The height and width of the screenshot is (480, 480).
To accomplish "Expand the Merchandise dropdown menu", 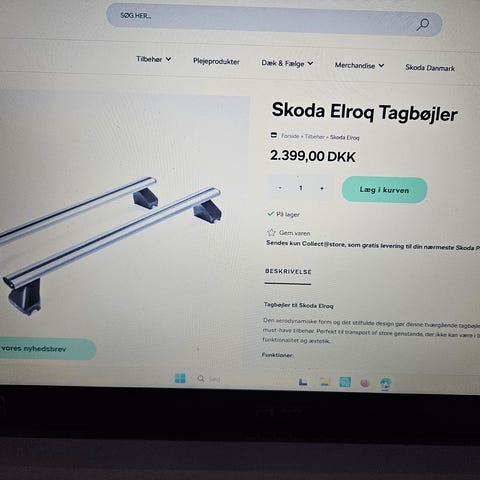I will (359, 65).
